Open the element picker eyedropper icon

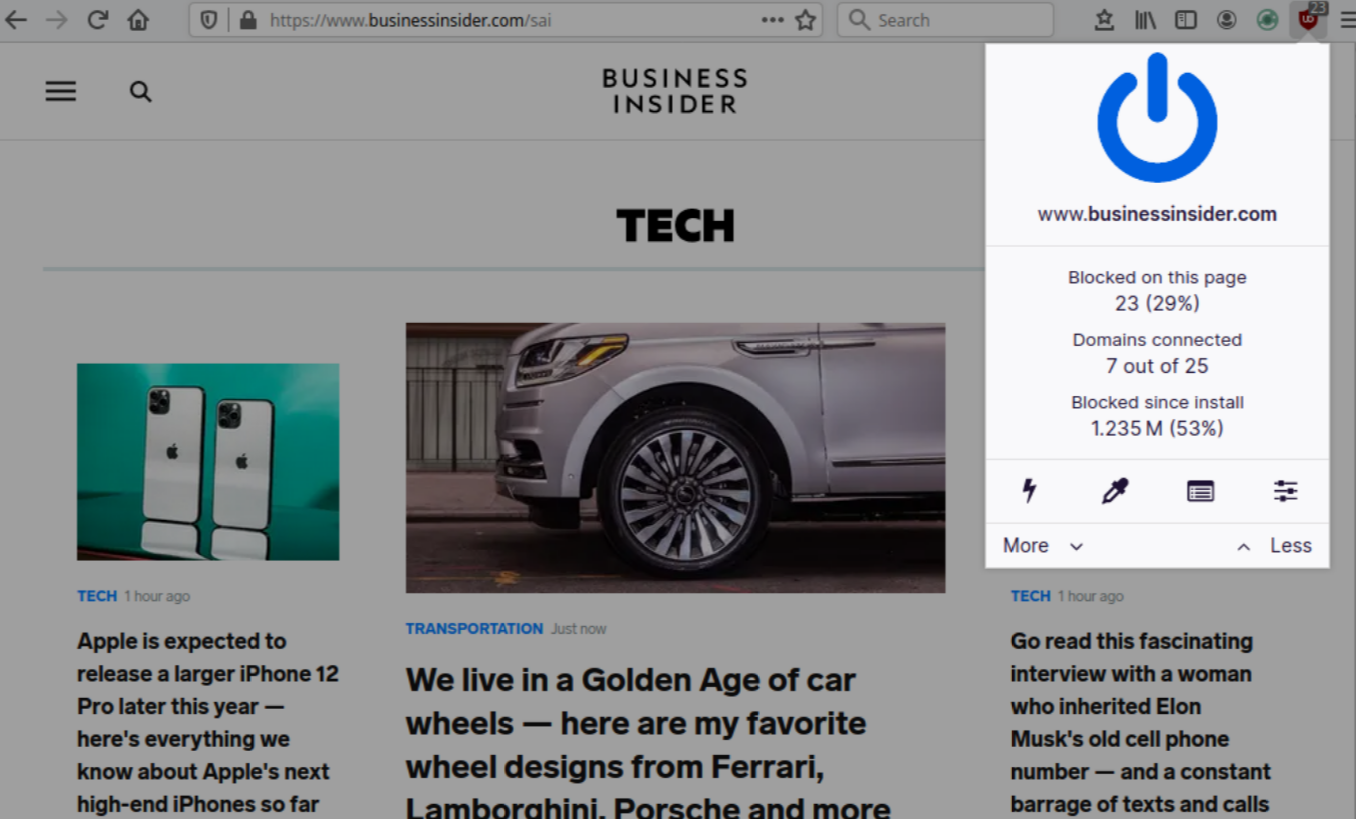[x=1114, y=490]
